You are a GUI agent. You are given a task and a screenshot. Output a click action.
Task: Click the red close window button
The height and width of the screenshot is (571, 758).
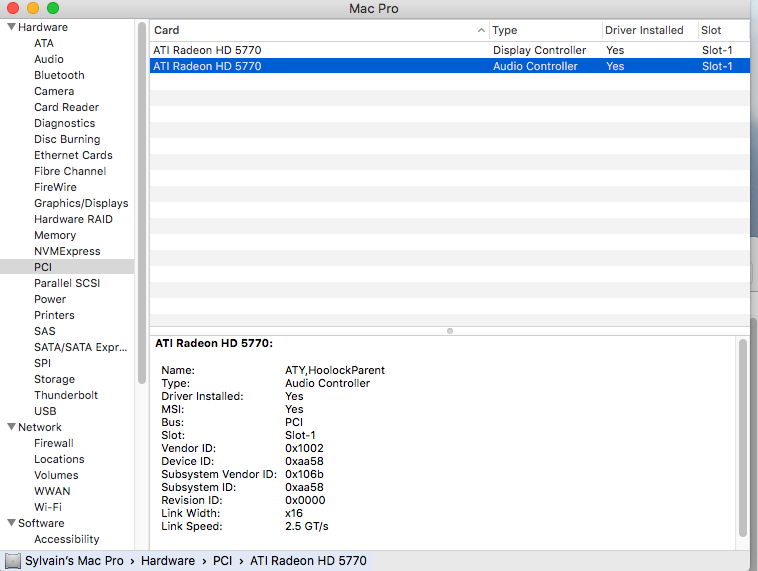(x=13, y=8)
